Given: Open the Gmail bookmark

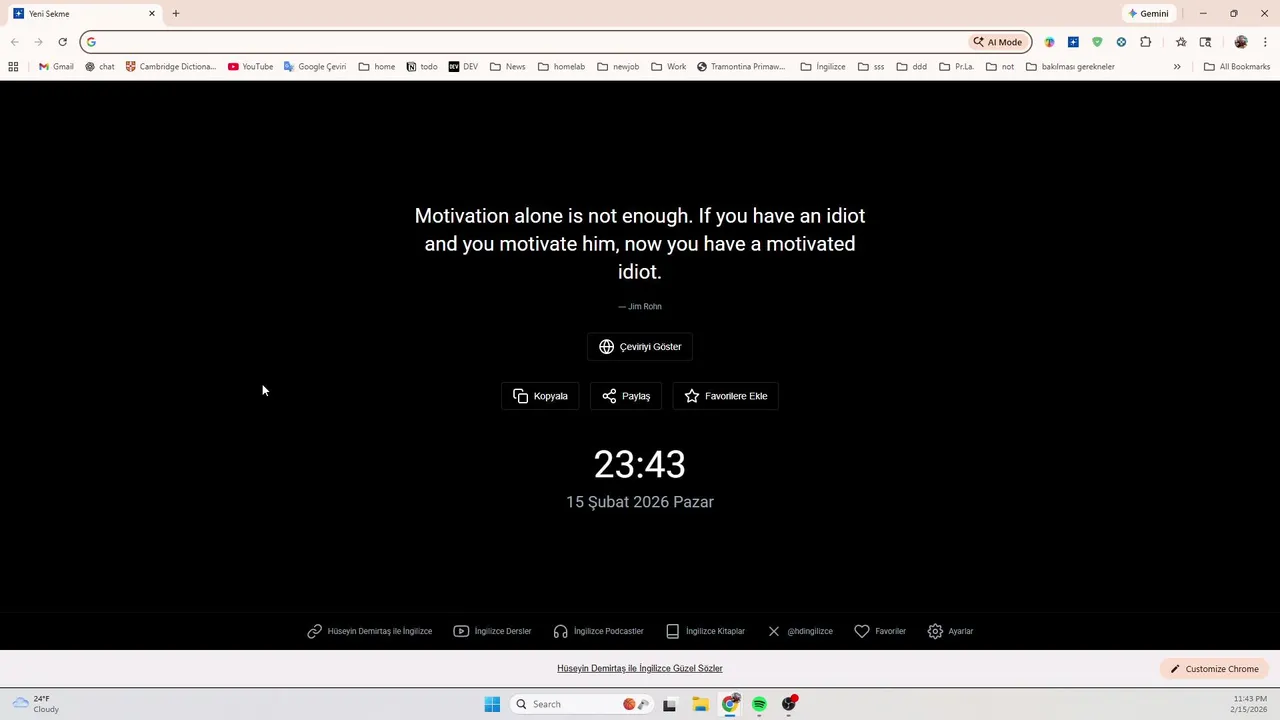Looking at the screenshot, I should pyautogui.click(x=56, y=67).
